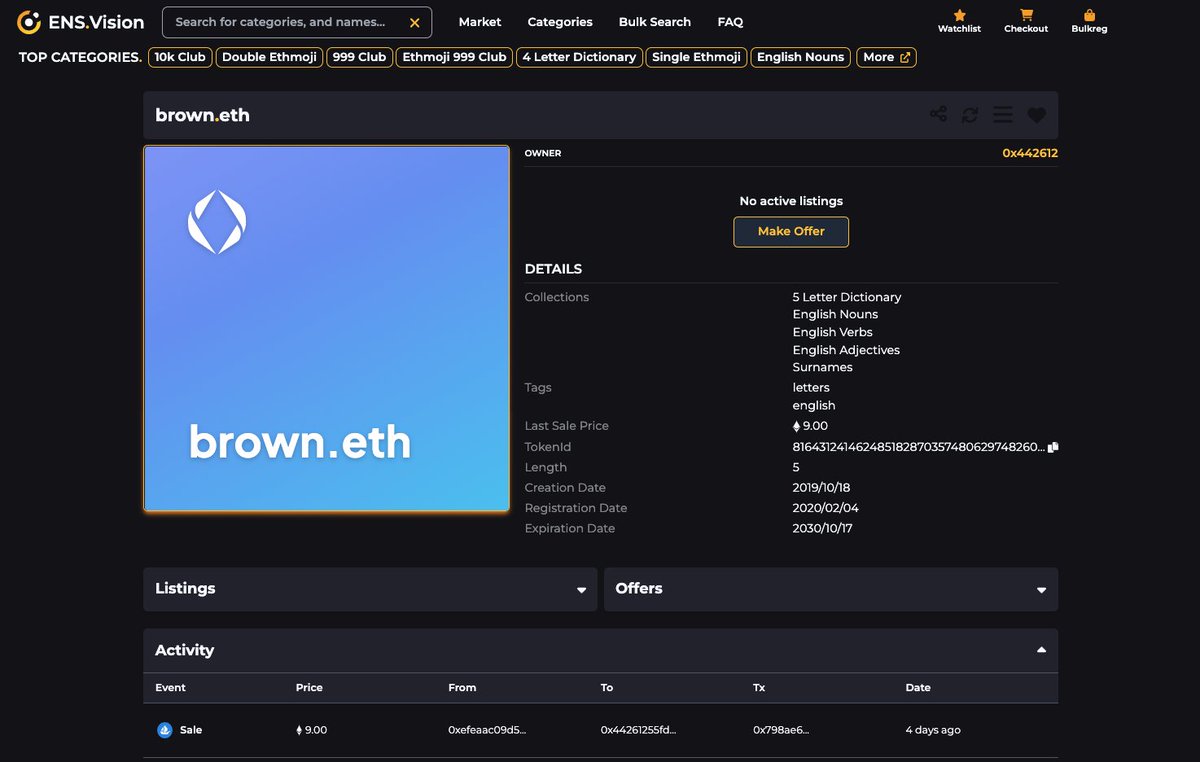Click the brown.eth ENS image
This screenshot has height=762, width=1200.
pos(327,329)
